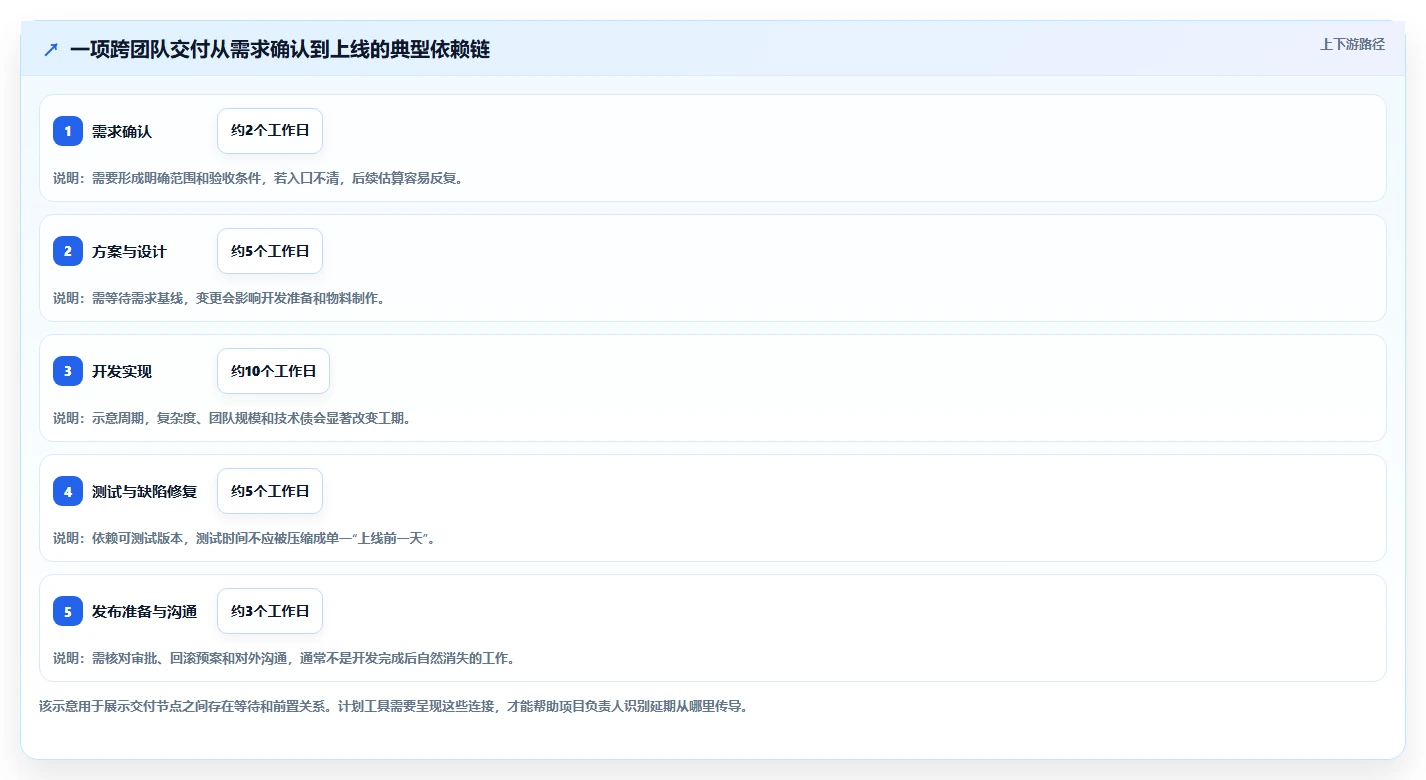Click the 约2个工作日 duration pill
Image resolution: width=1426 pixels, height=780 pixels.
pyautogui.click(x=270, y=131)
